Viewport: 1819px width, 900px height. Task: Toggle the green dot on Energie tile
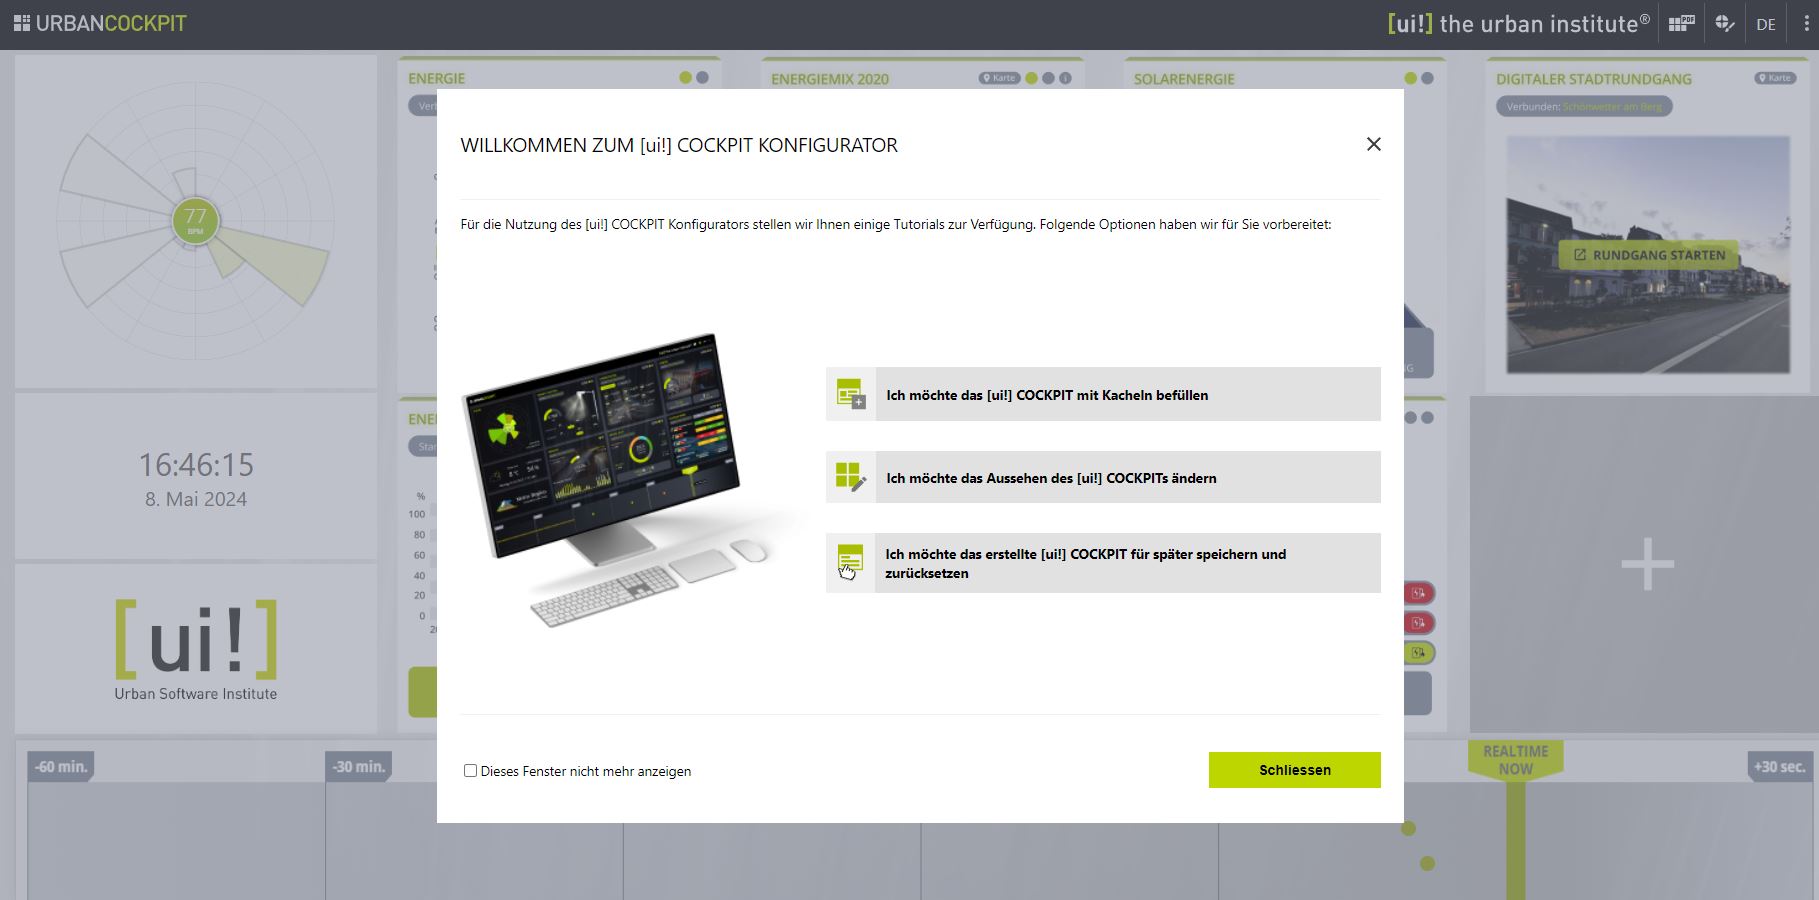click(x=685, y=78)
